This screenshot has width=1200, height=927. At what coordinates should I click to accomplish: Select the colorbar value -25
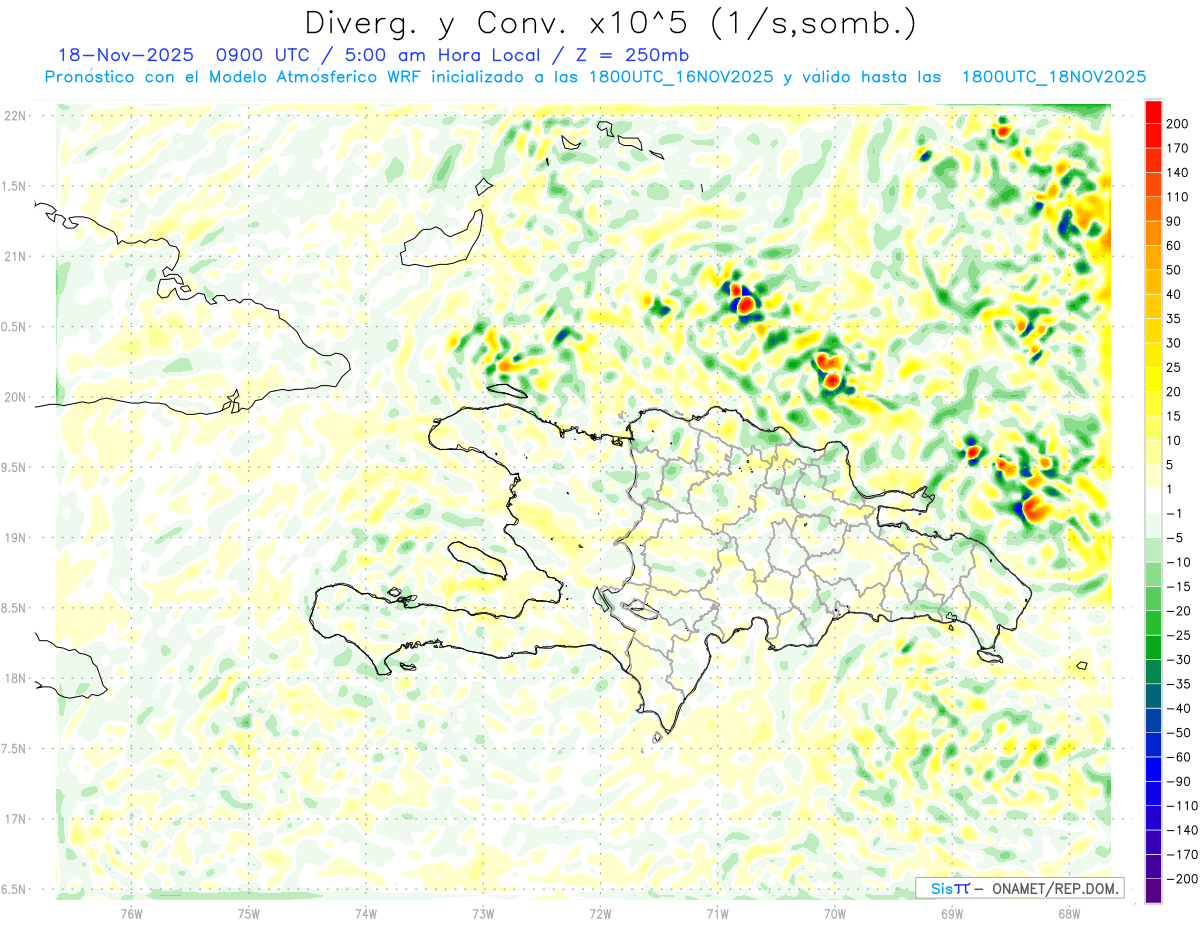tap(1179, 636)
